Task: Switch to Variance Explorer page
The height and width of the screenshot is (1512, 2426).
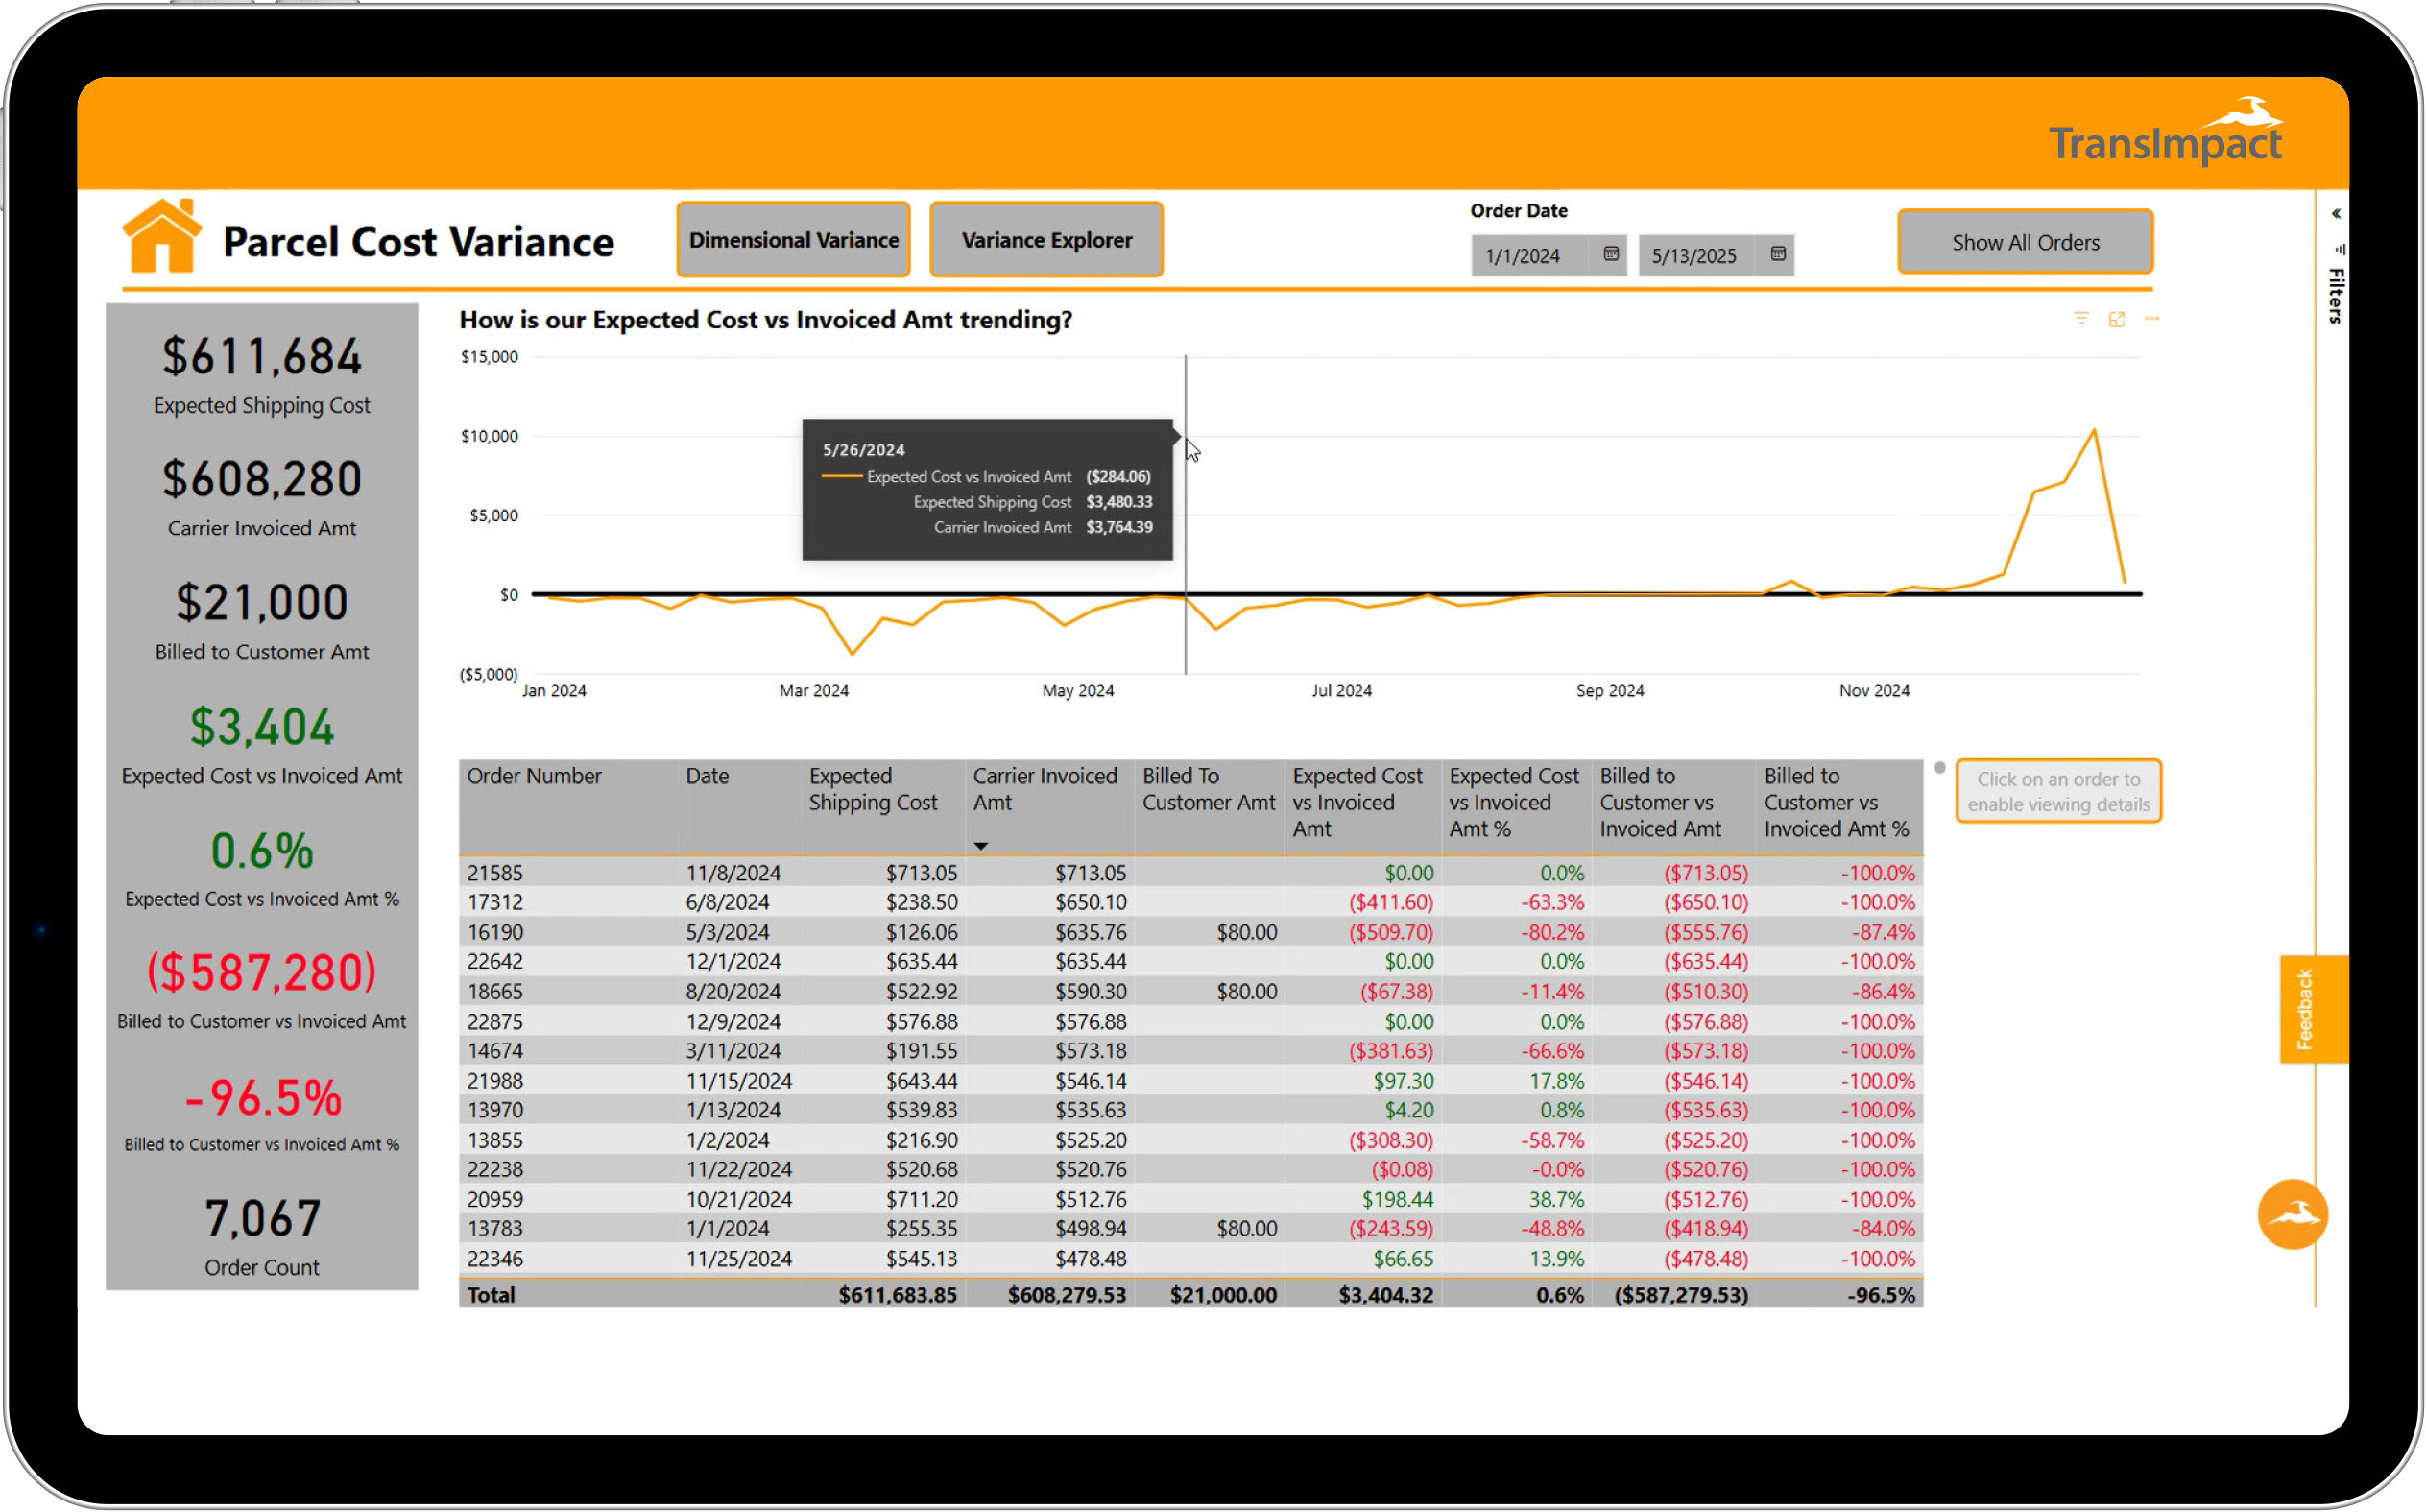Action: pos(1046,240)
